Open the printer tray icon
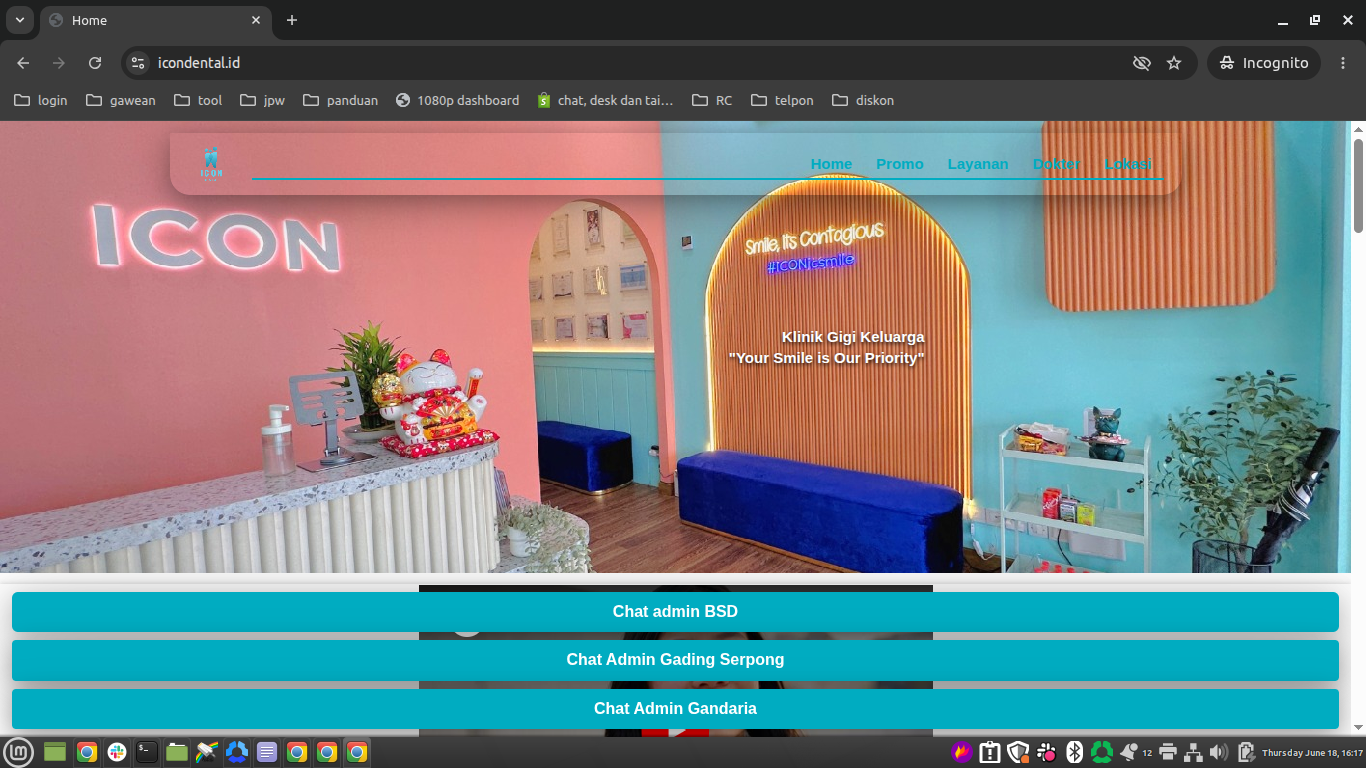Viewport: 1366px width, 768px height. [x=1168, y=752]
